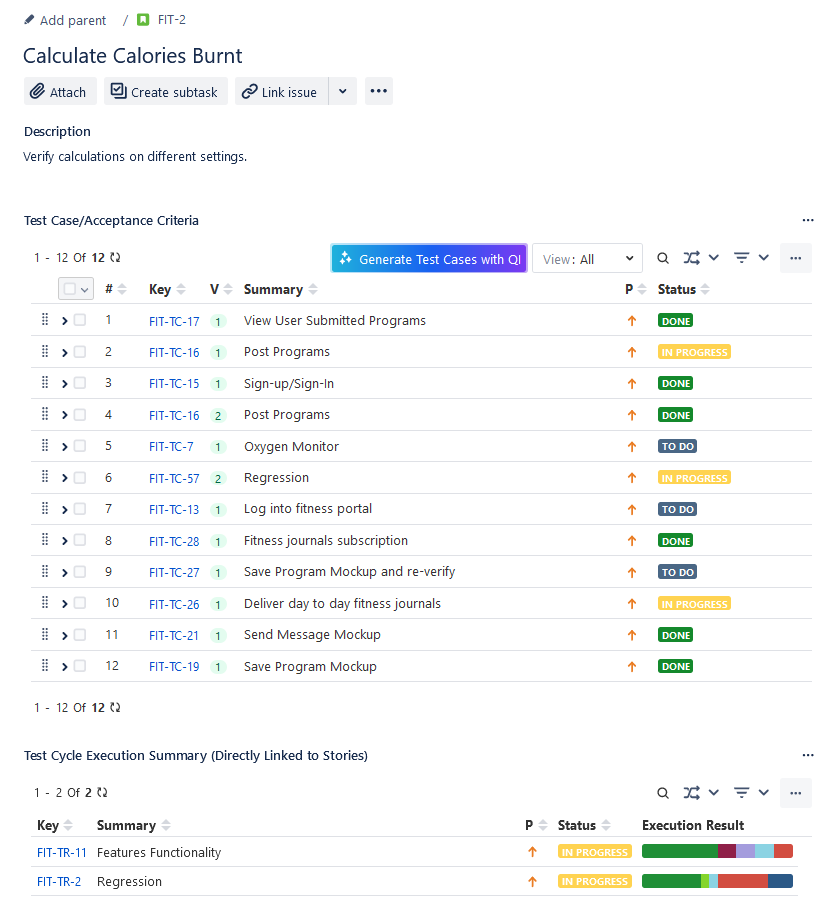Open the Link issue dropdown arrow

coord(342,92)
